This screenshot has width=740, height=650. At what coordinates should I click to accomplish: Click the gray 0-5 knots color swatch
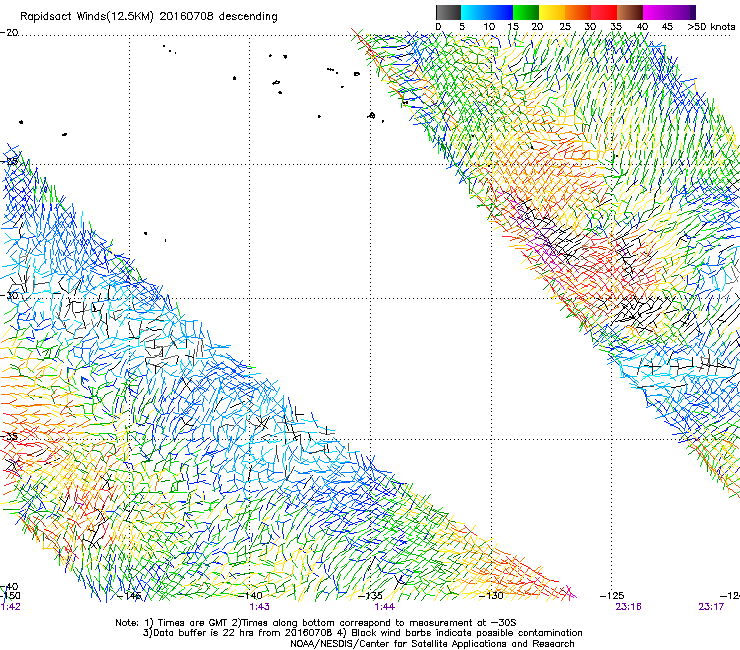pos(448,12)
